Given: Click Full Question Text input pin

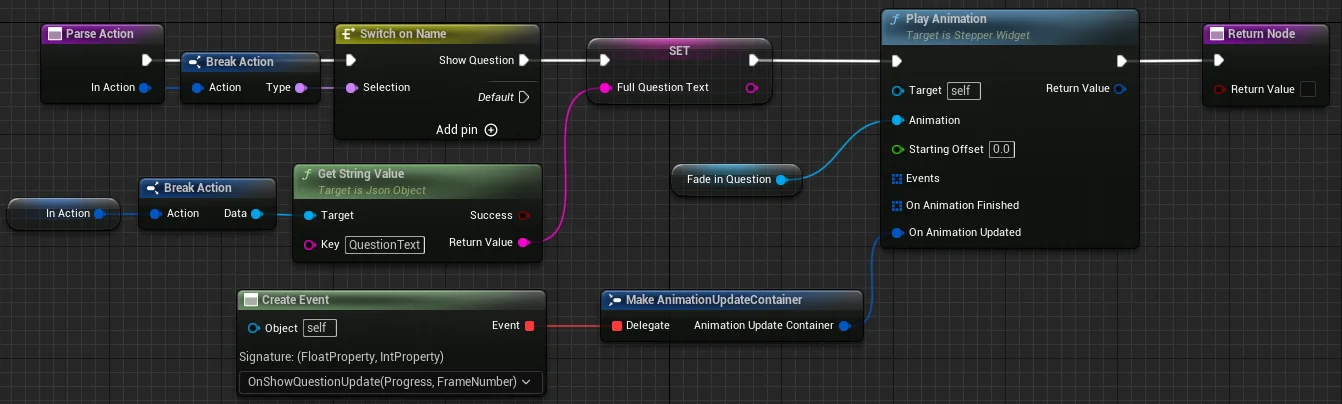Looking at the screenshot, I should pos(604,88).
